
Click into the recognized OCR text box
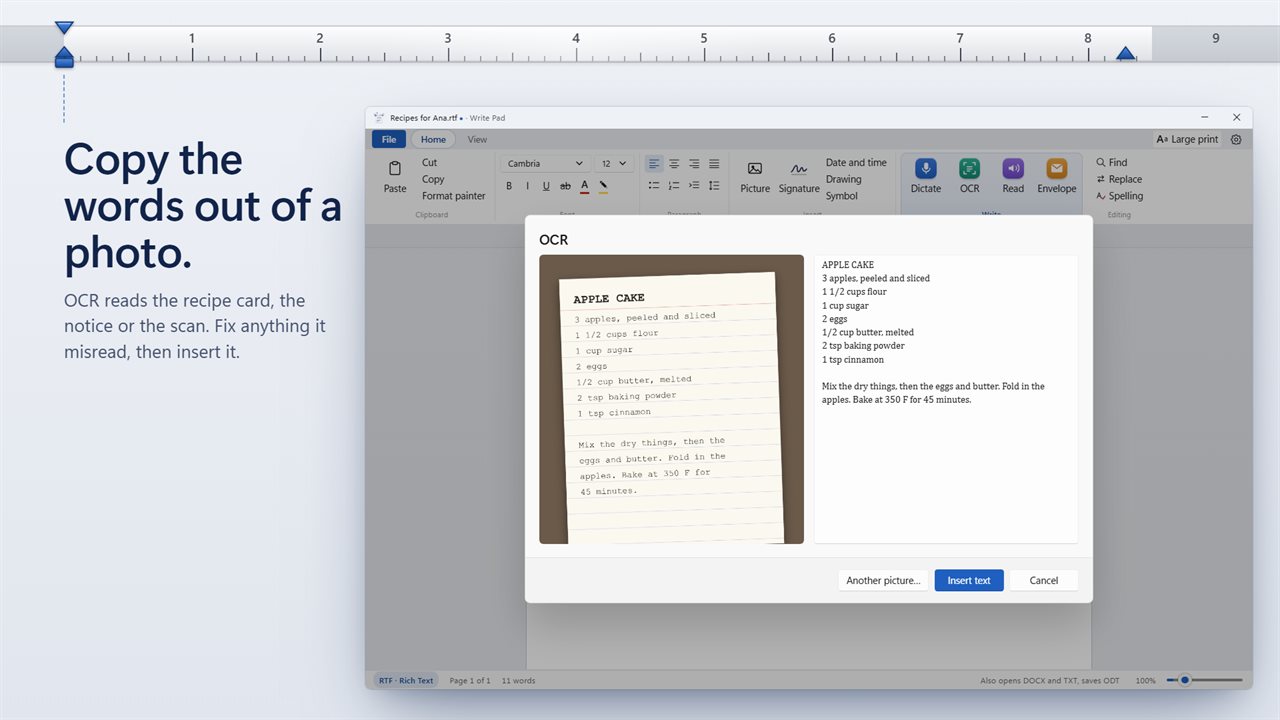pos(946,399)
